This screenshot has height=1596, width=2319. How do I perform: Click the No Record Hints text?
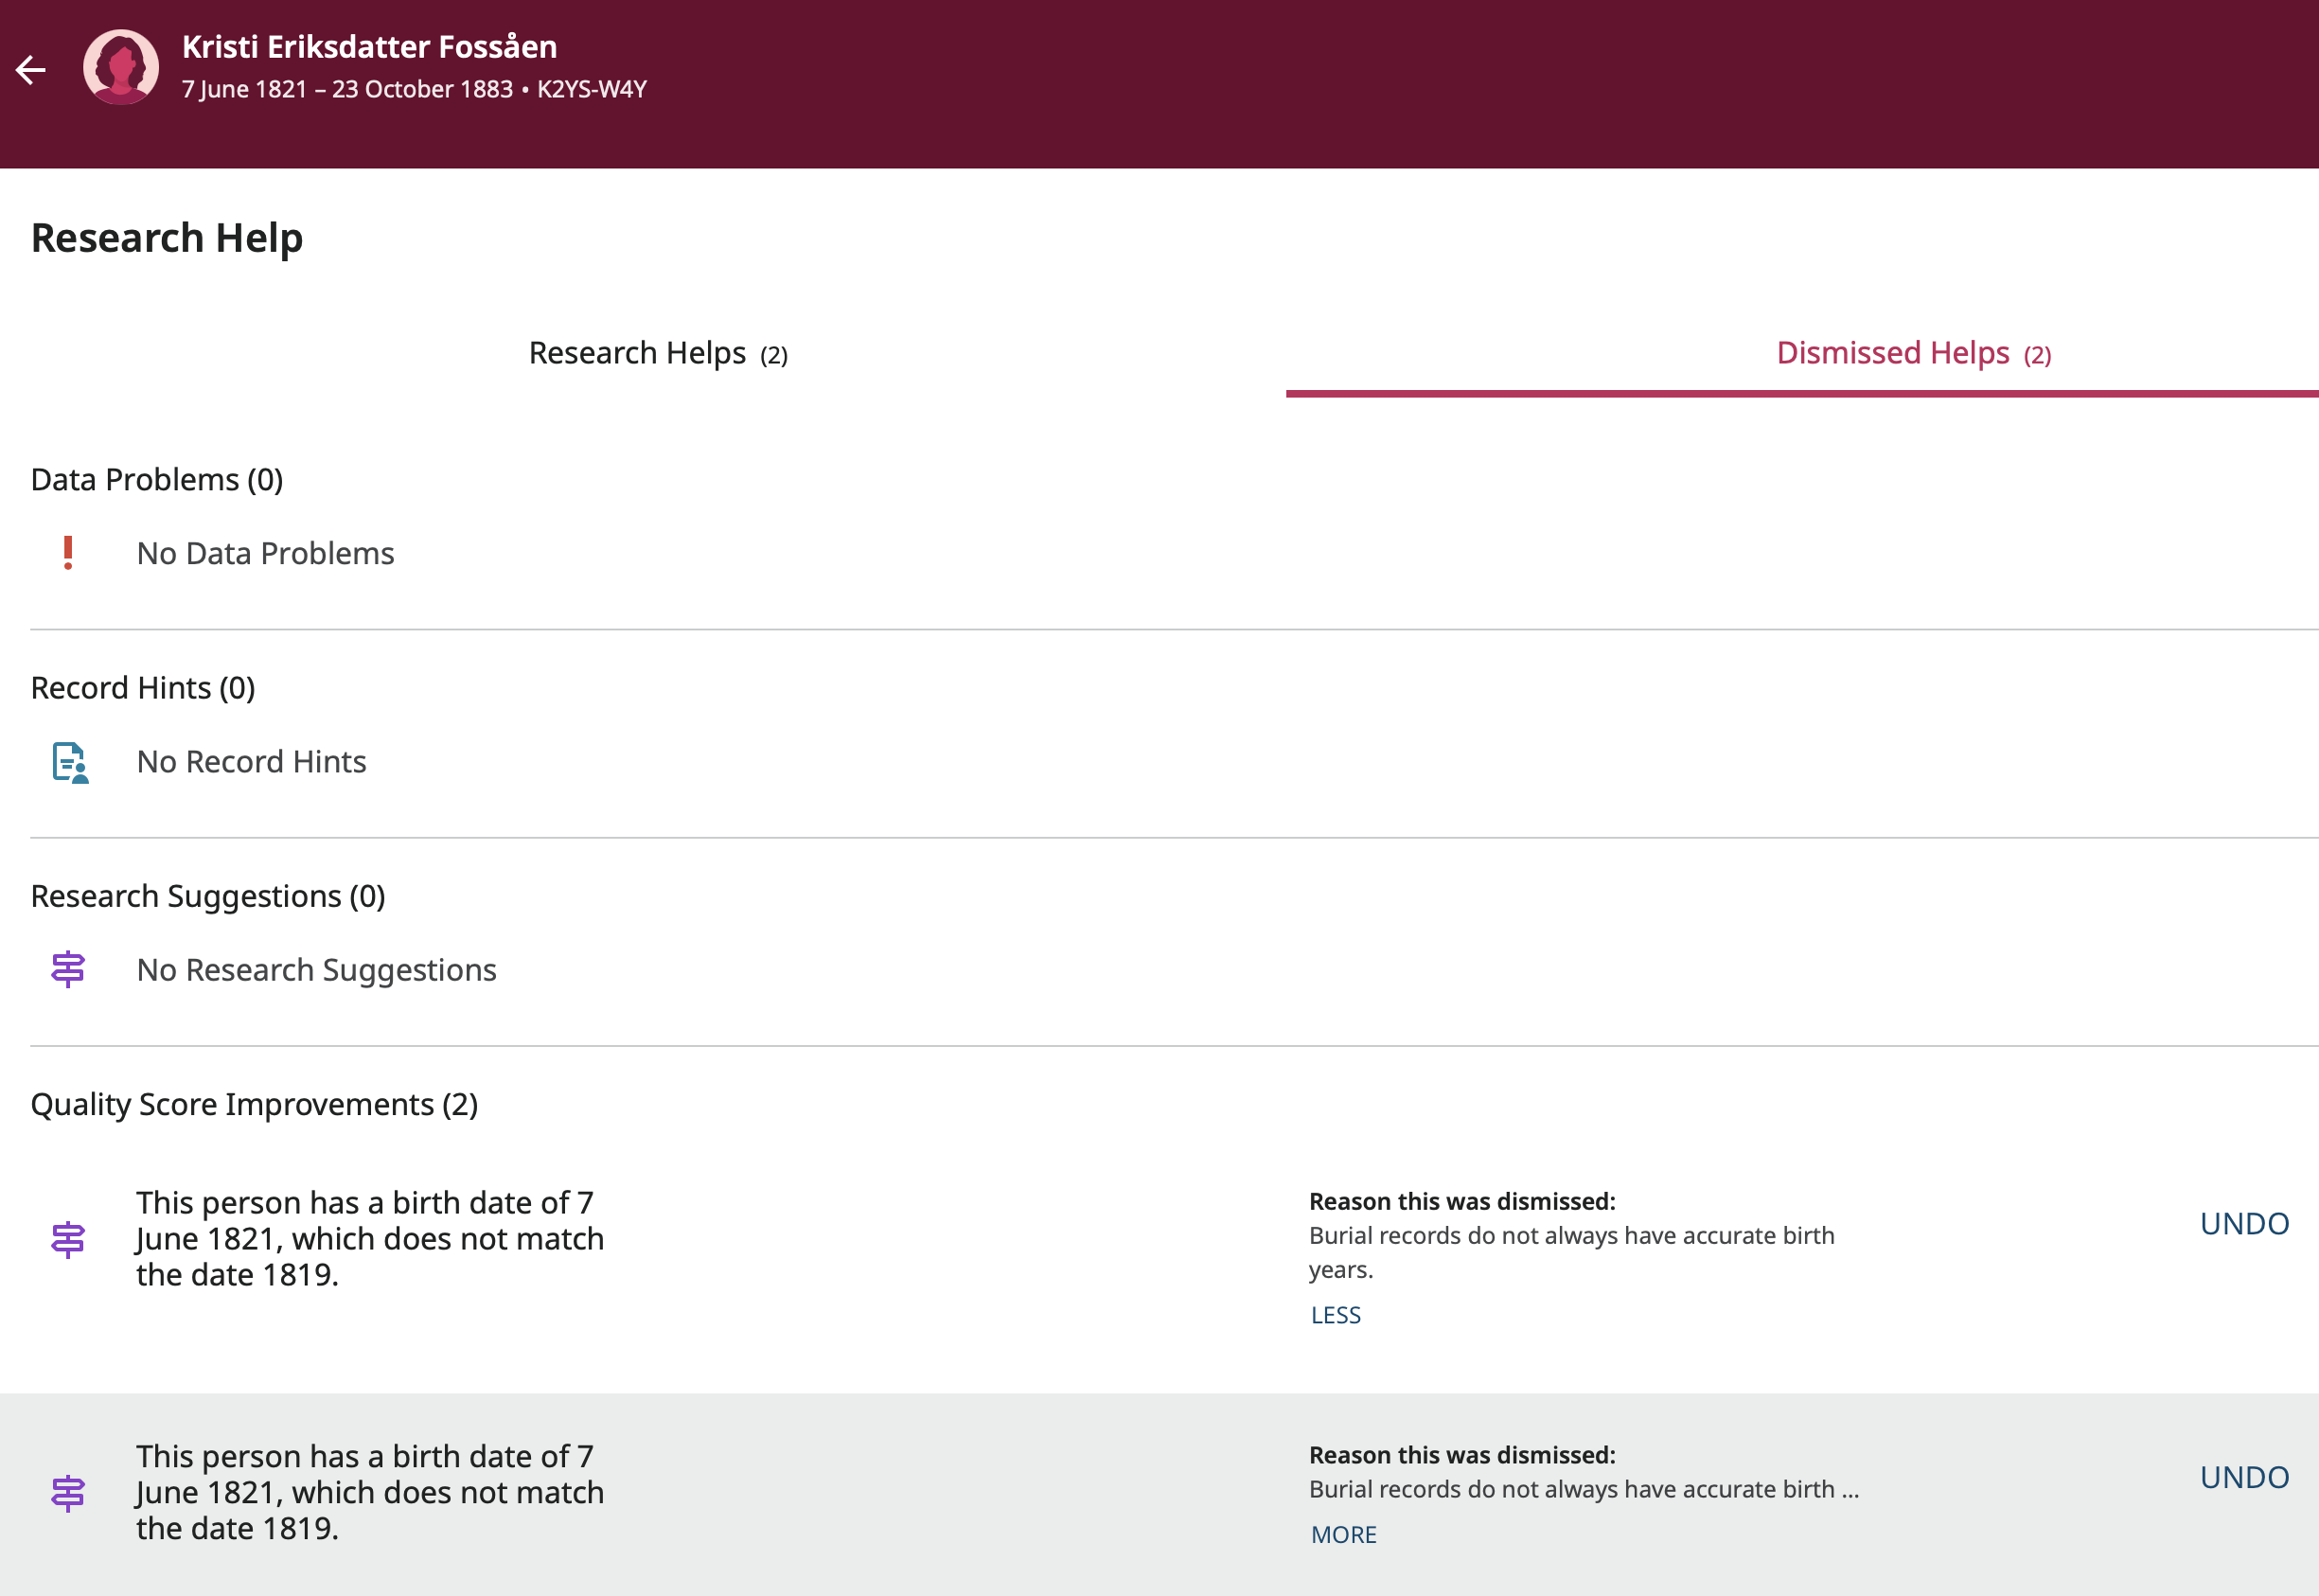[251, 762]
